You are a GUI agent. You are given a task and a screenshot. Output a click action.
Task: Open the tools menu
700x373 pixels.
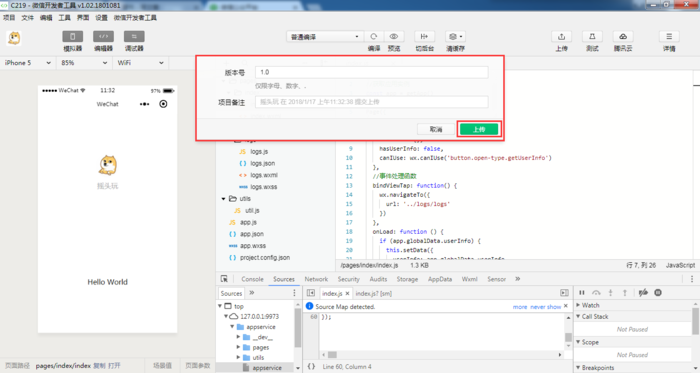(64, 18)
